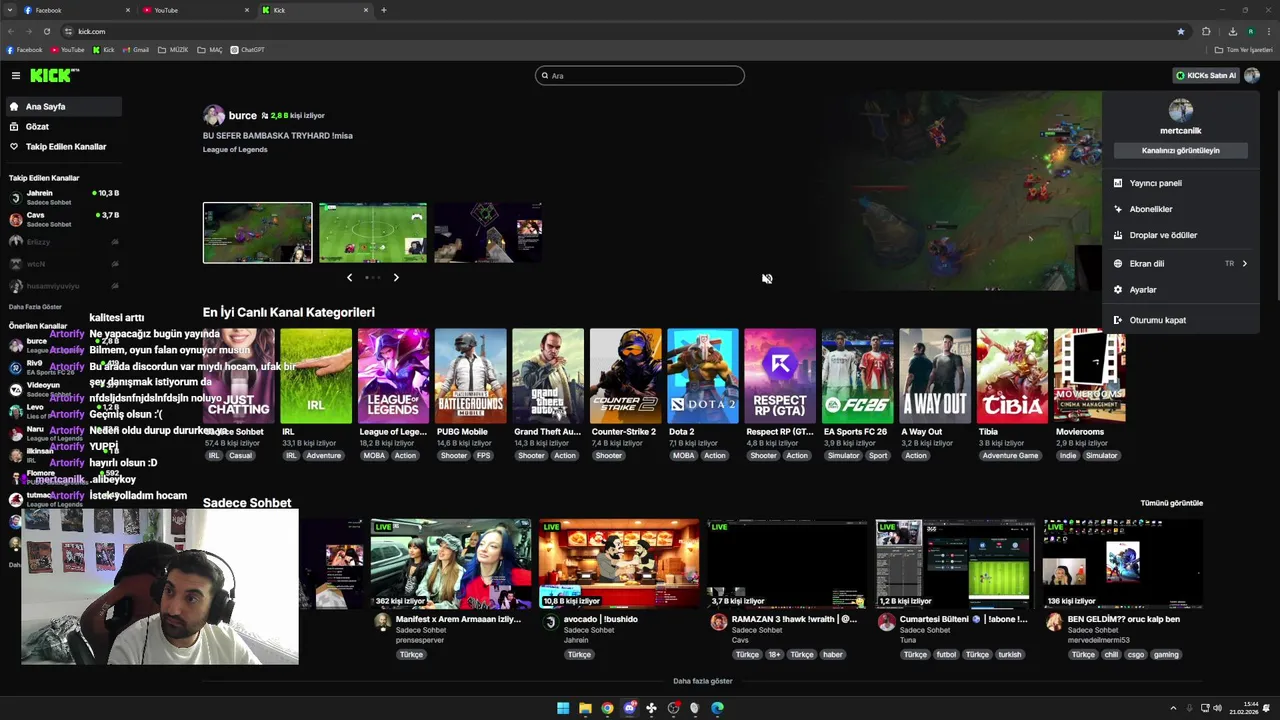Image resolution: width=1280 pixels, height=720 pixels.
Task: Click profile avatar in top bar
Action: click(1252, 75)
